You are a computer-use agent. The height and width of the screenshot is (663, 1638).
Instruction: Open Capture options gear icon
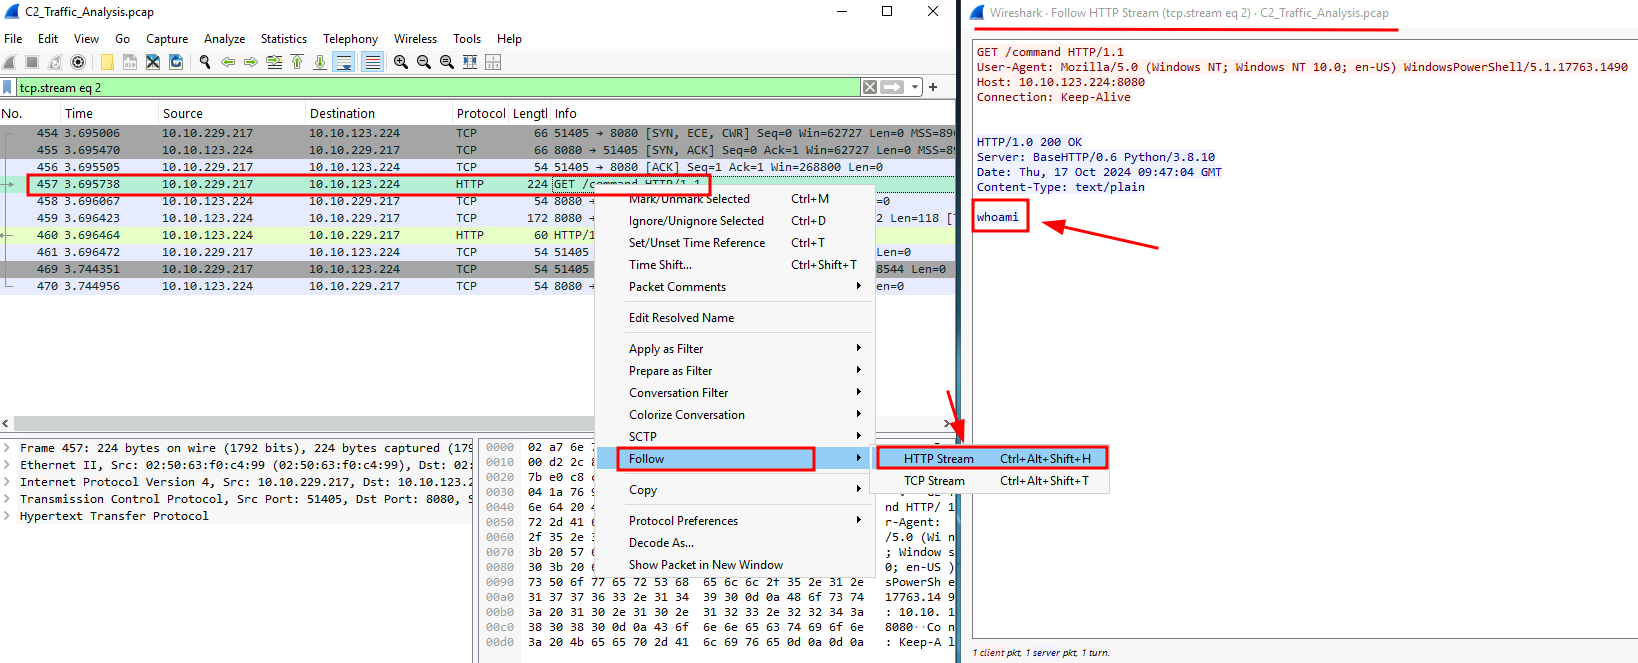(x=78, y=62)
